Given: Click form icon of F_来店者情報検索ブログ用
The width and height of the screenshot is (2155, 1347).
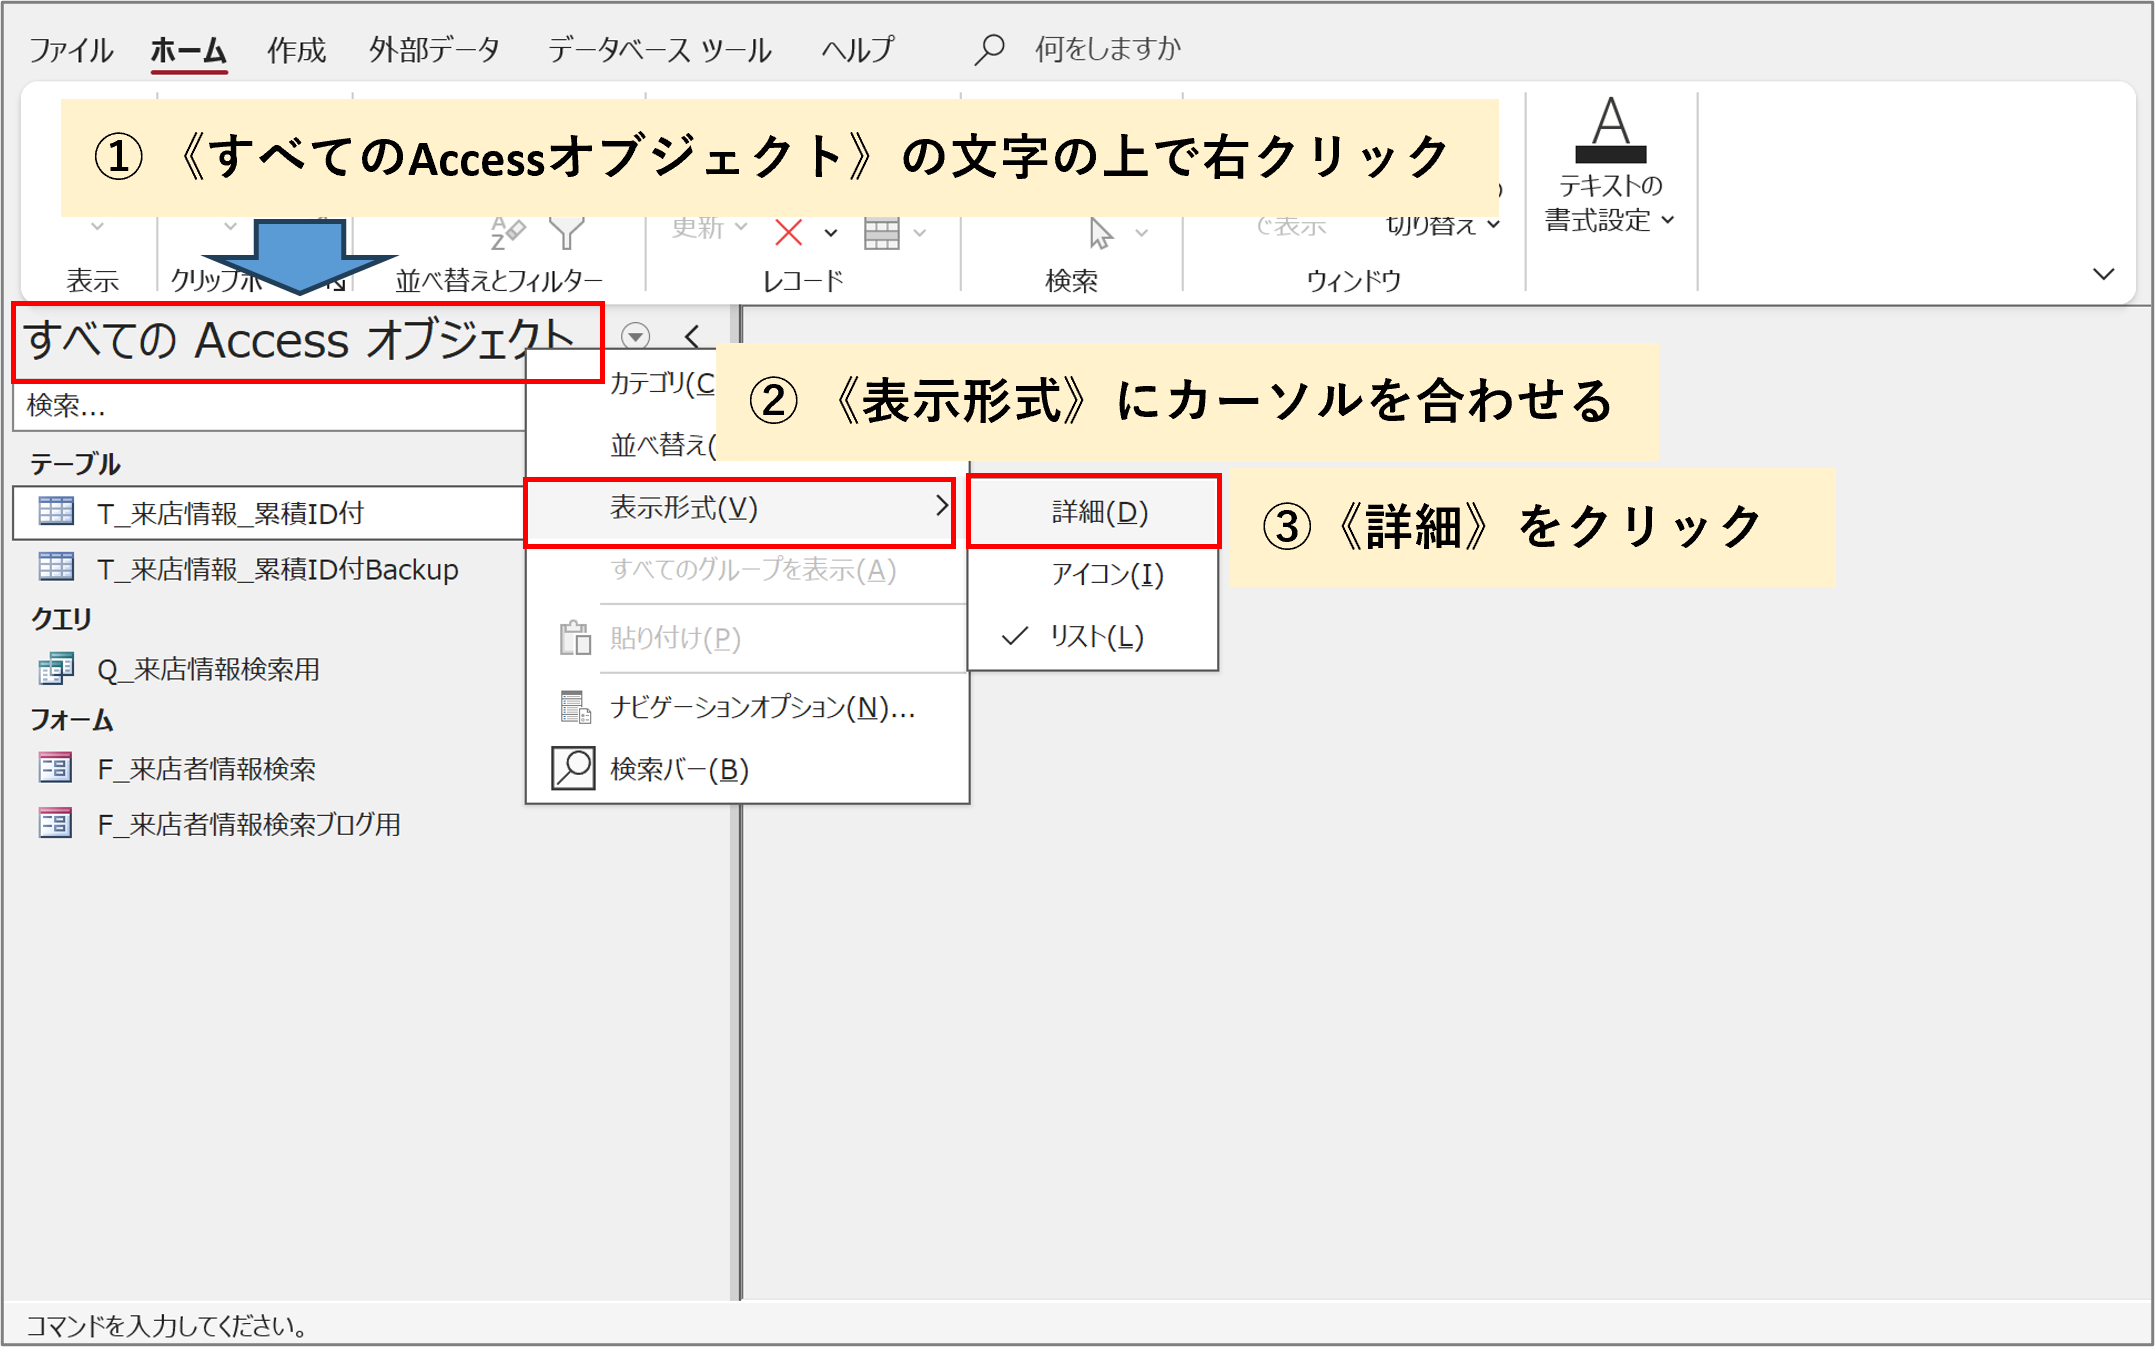Looking at the screenshot, I should click(x=56, y=823).
